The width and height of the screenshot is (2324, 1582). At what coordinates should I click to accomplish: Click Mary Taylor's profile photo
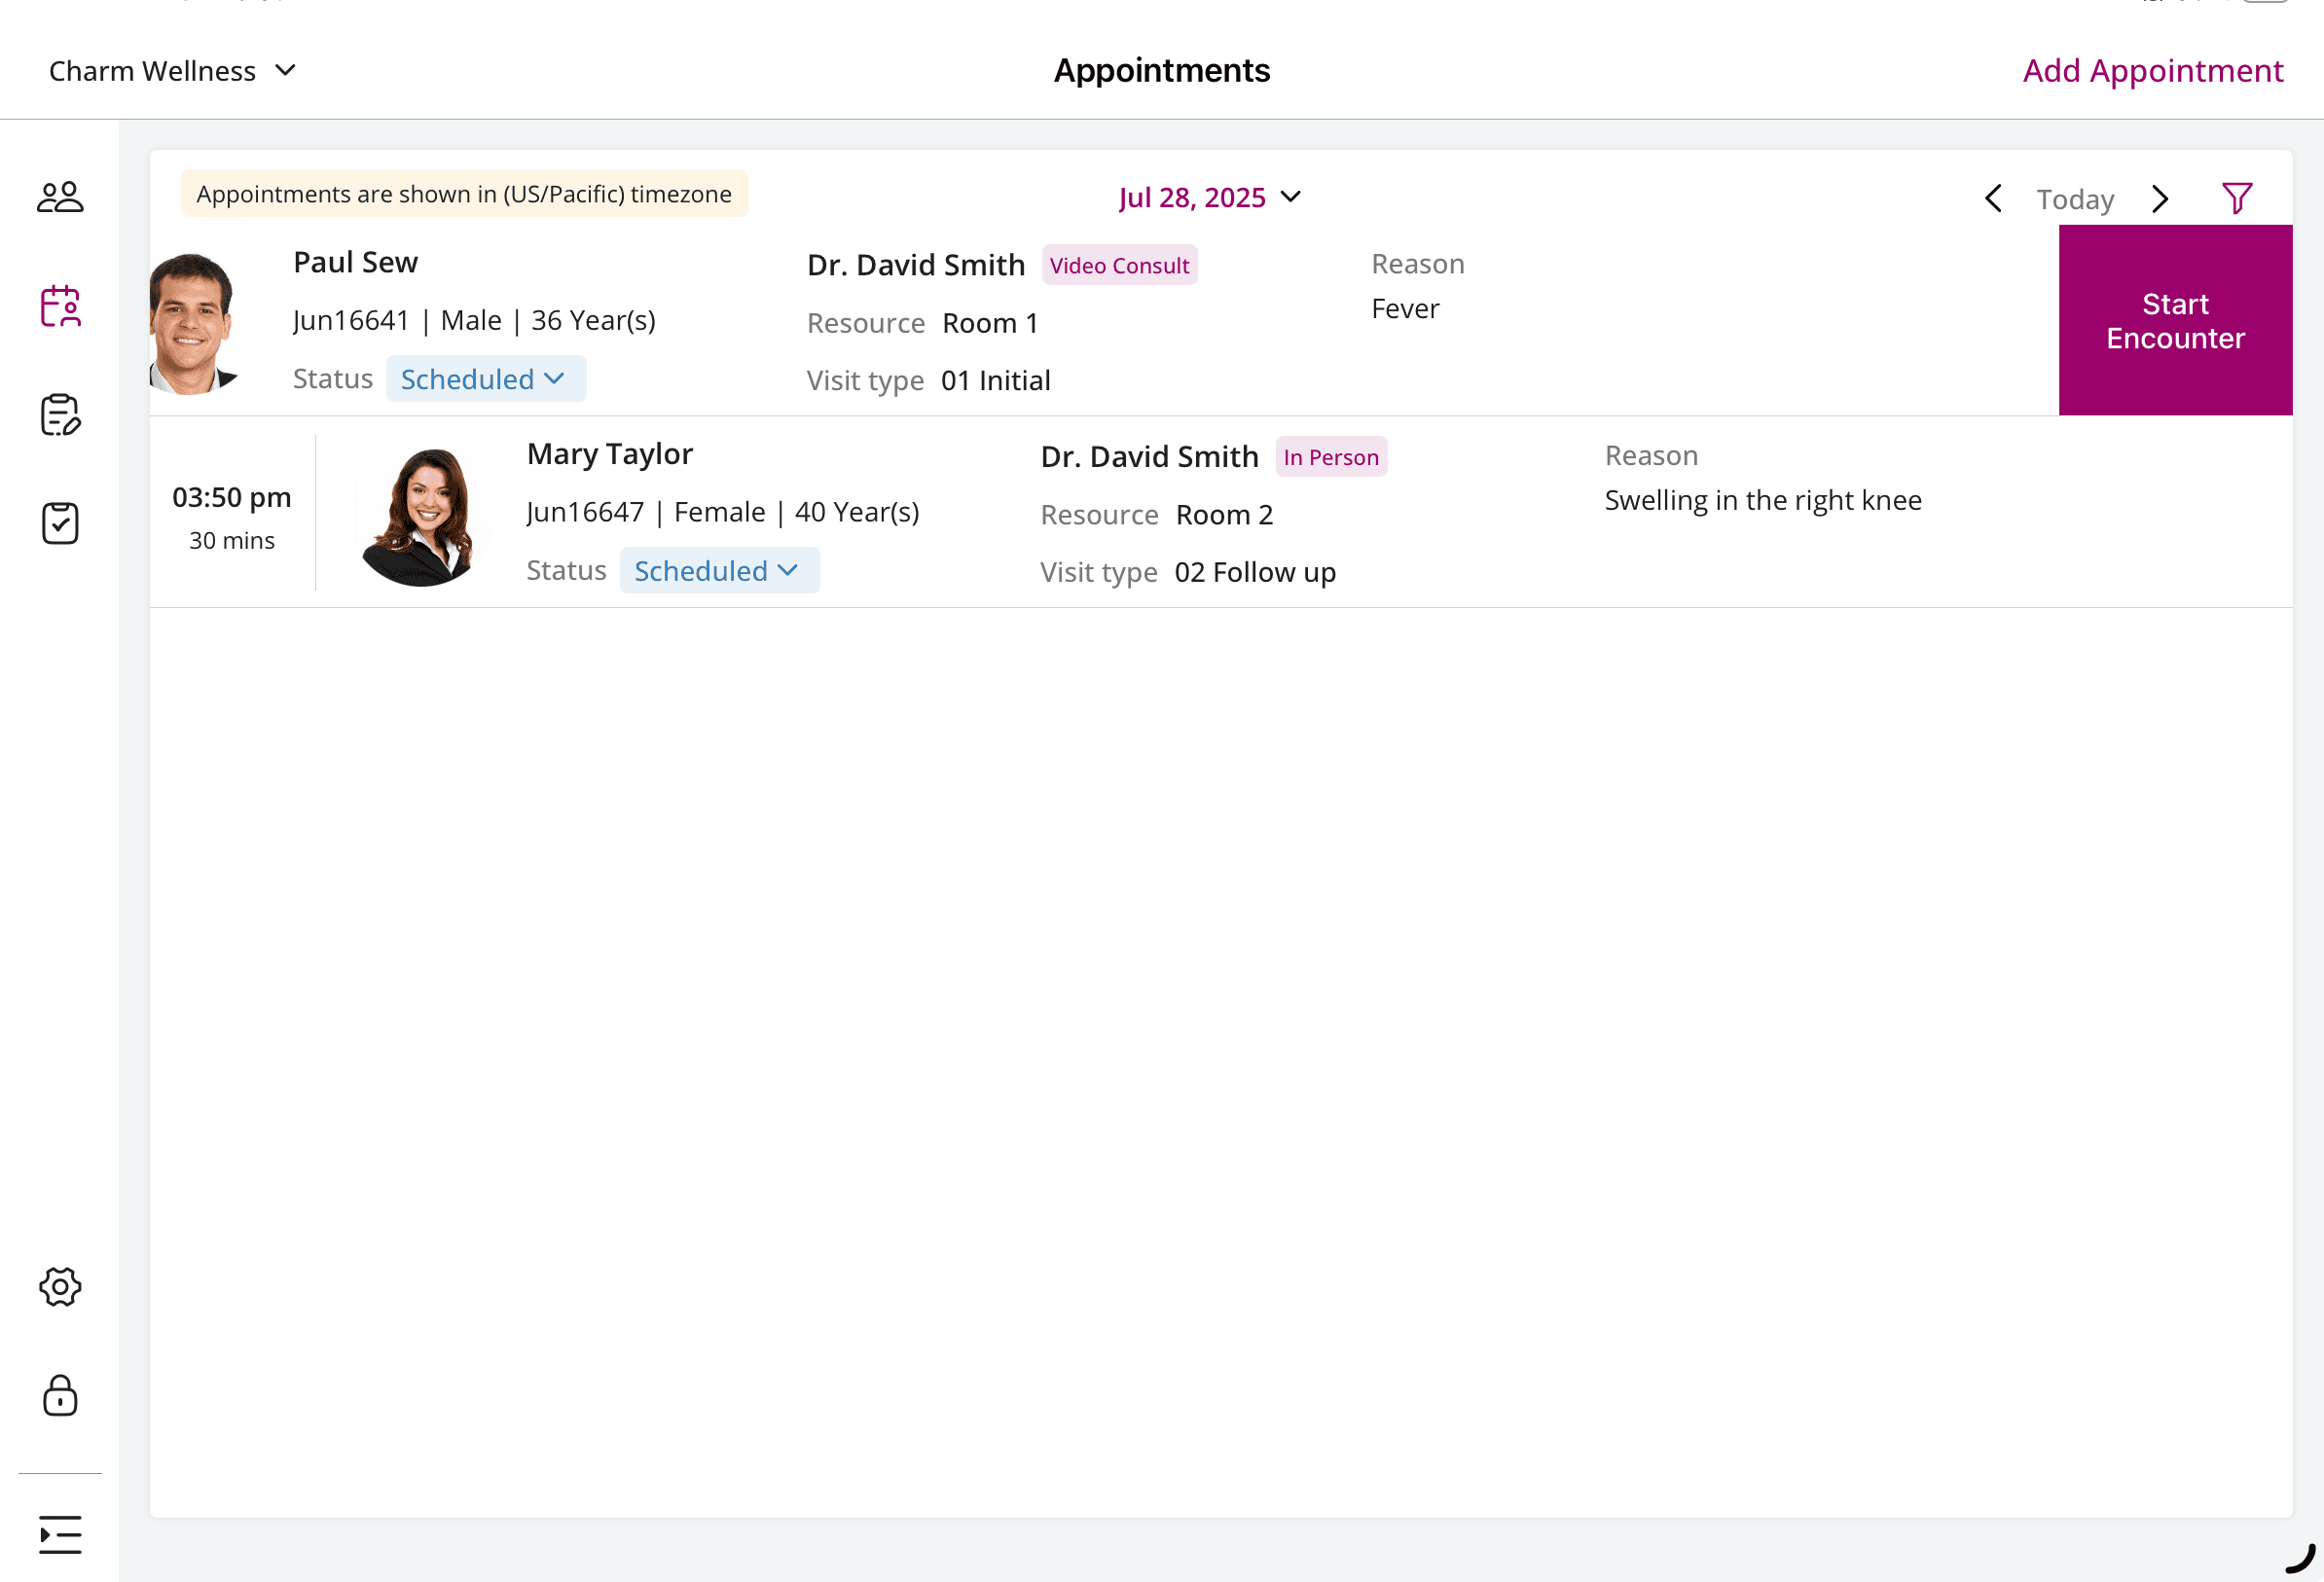click(424, 512)
